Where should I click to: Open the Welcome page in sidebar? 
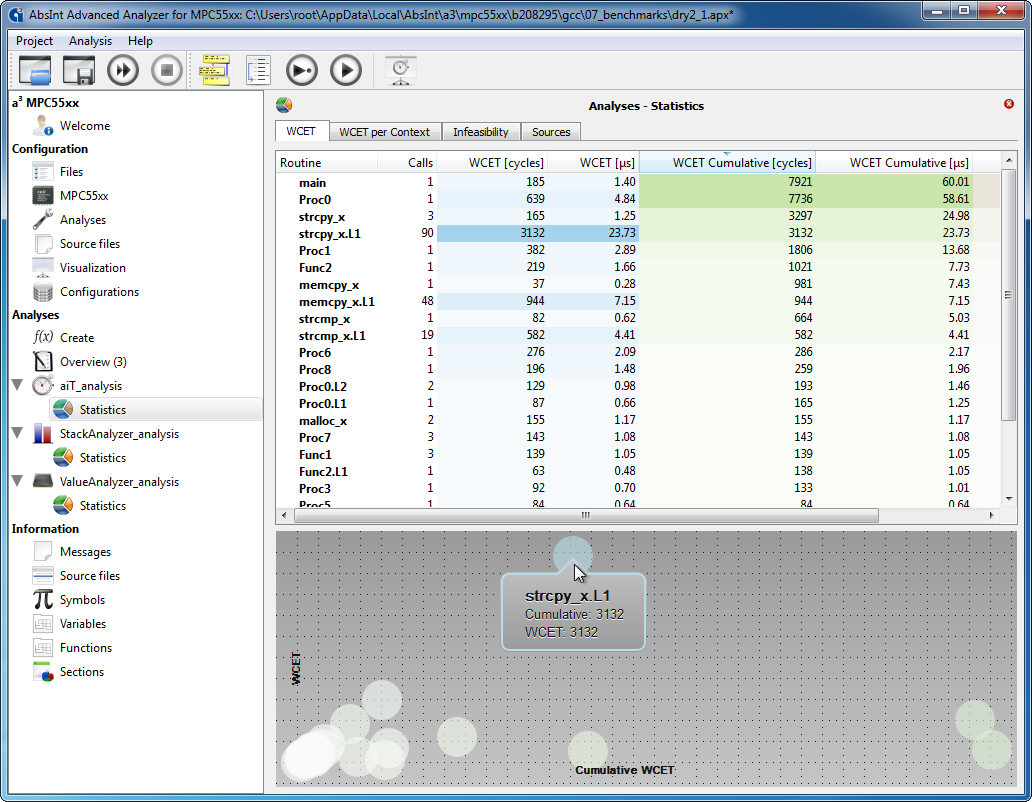click(x=85, y=126)
